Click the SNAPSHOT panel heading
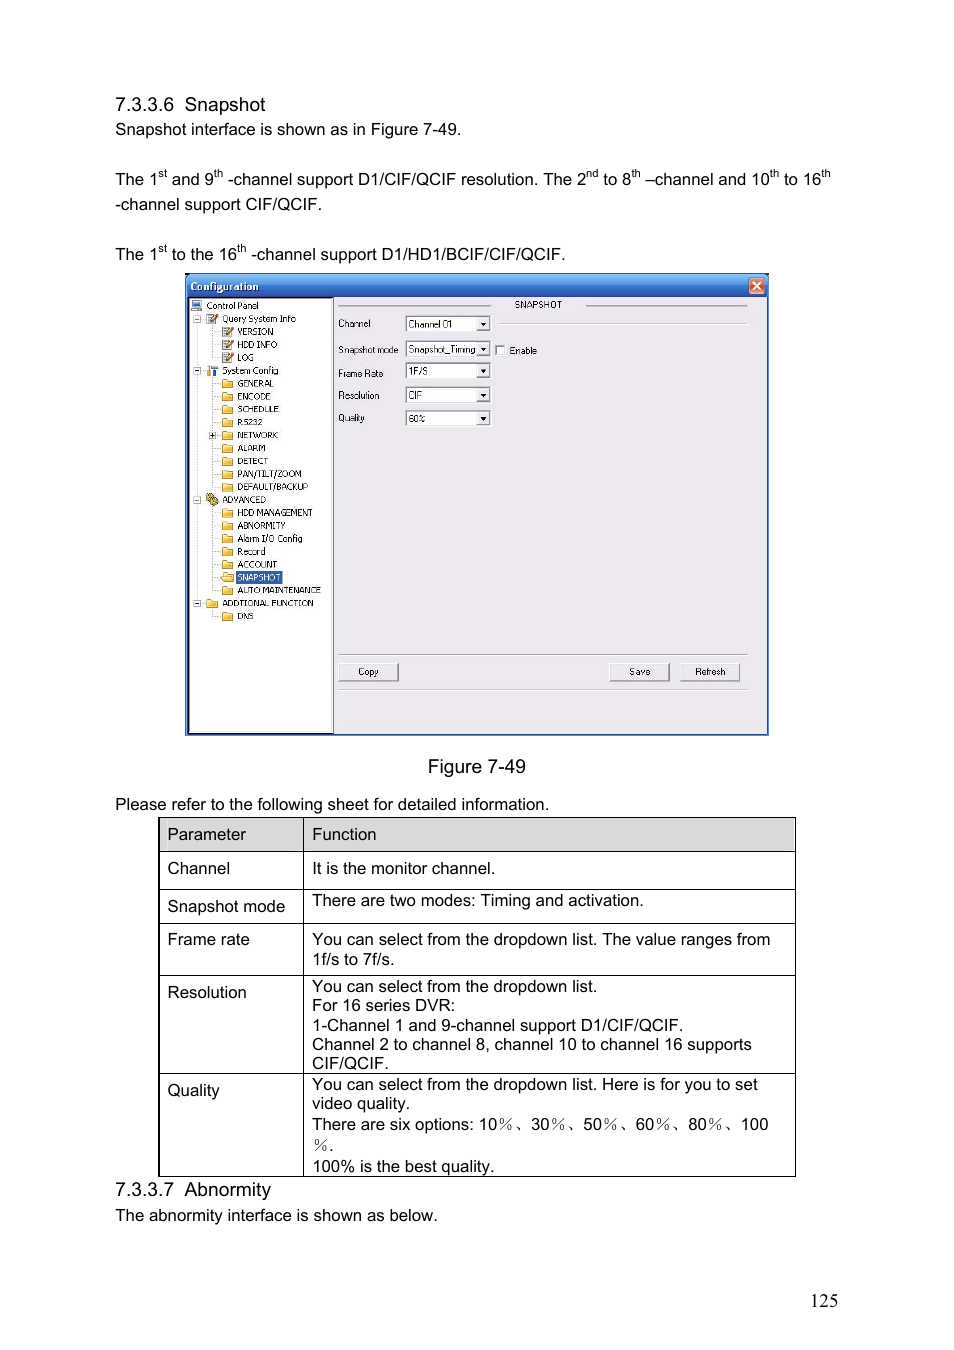Image resolution: width=954 pixels, height=1350 pixels. [x=538, y=305]
